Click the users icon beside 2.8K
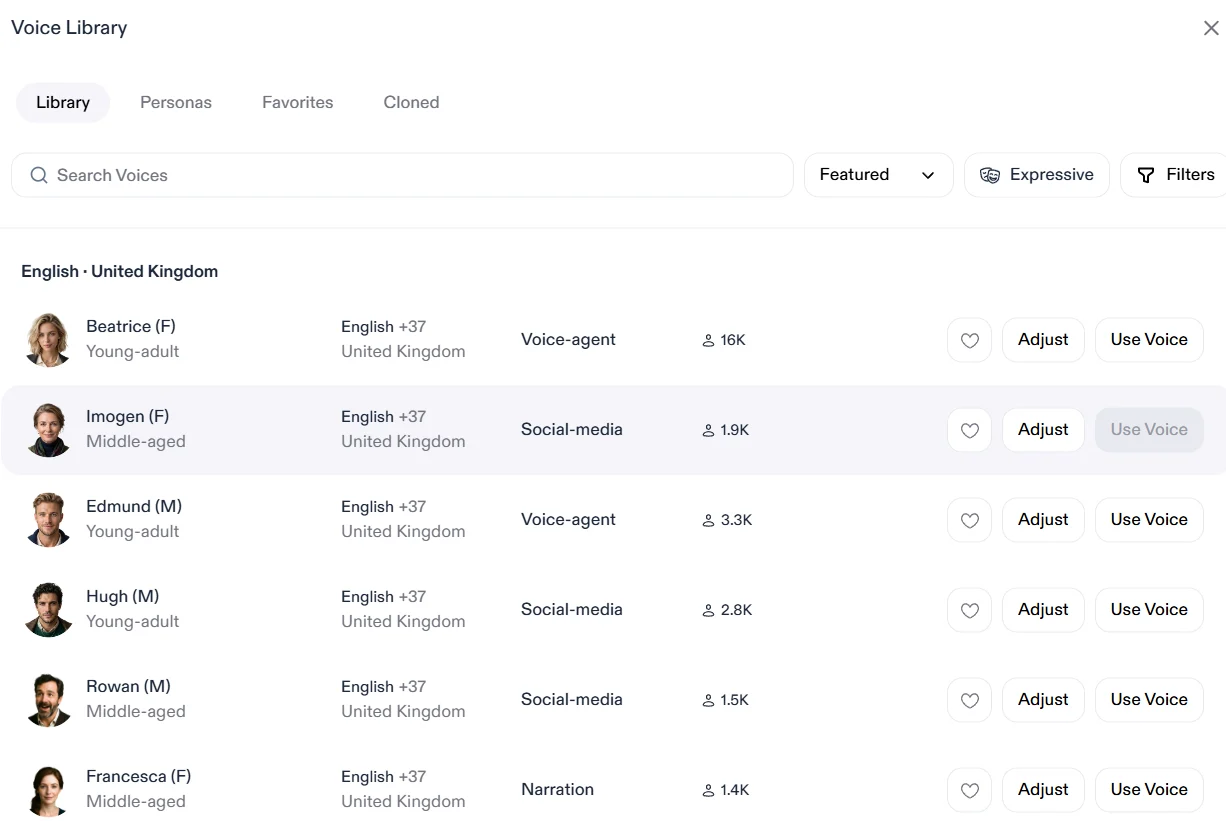Viewport: 1226px width, 821px height. [709, 610]
